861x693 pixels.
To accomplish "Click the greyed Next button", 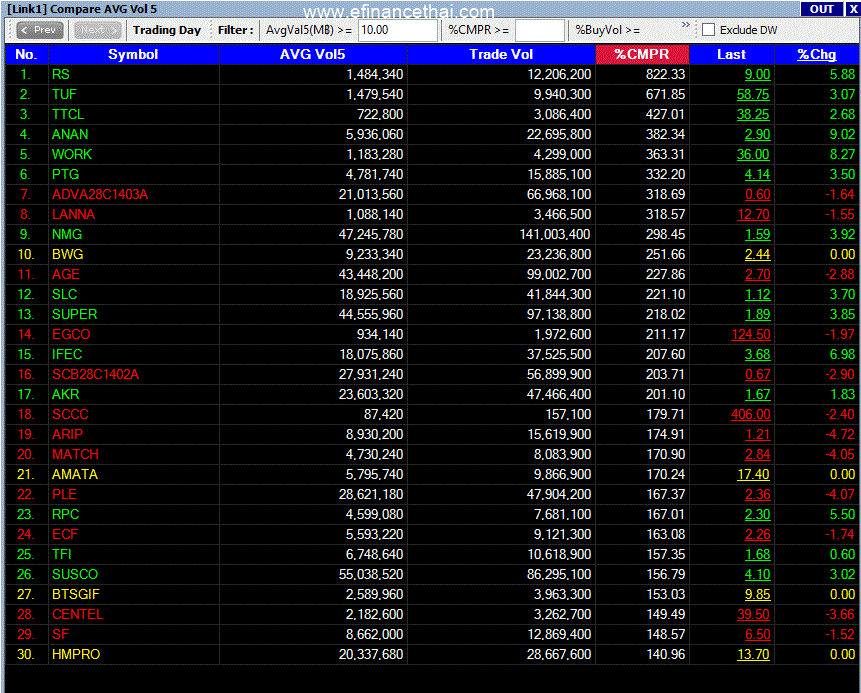I will tap(98, 30).
